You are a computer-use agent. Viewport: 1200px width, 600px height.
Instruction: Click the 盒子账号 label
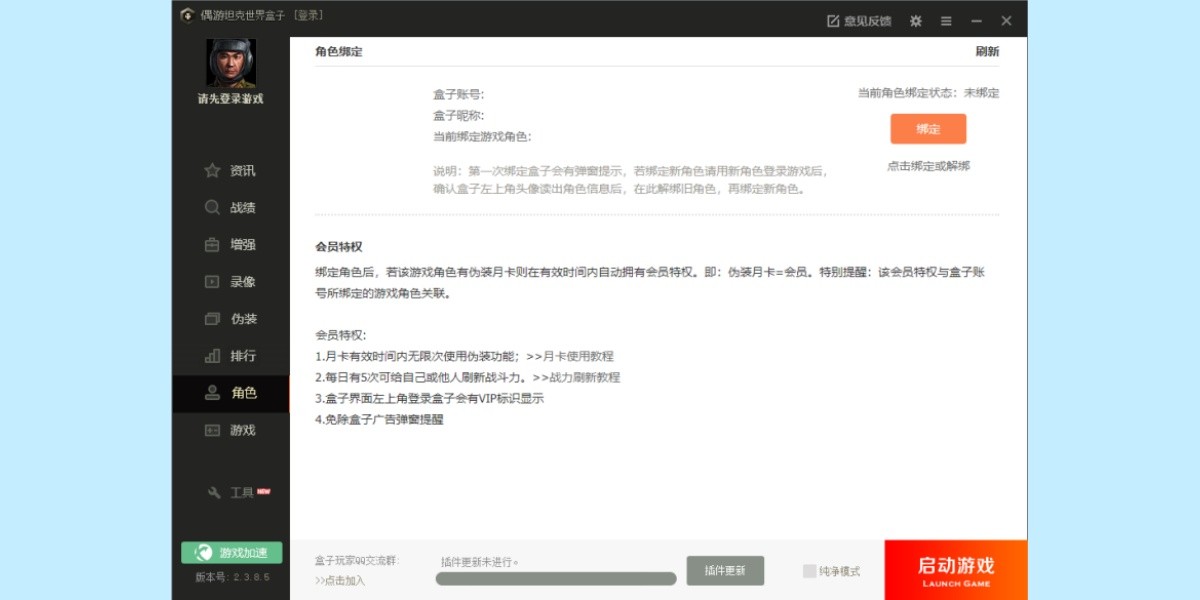tap(459, 94)
